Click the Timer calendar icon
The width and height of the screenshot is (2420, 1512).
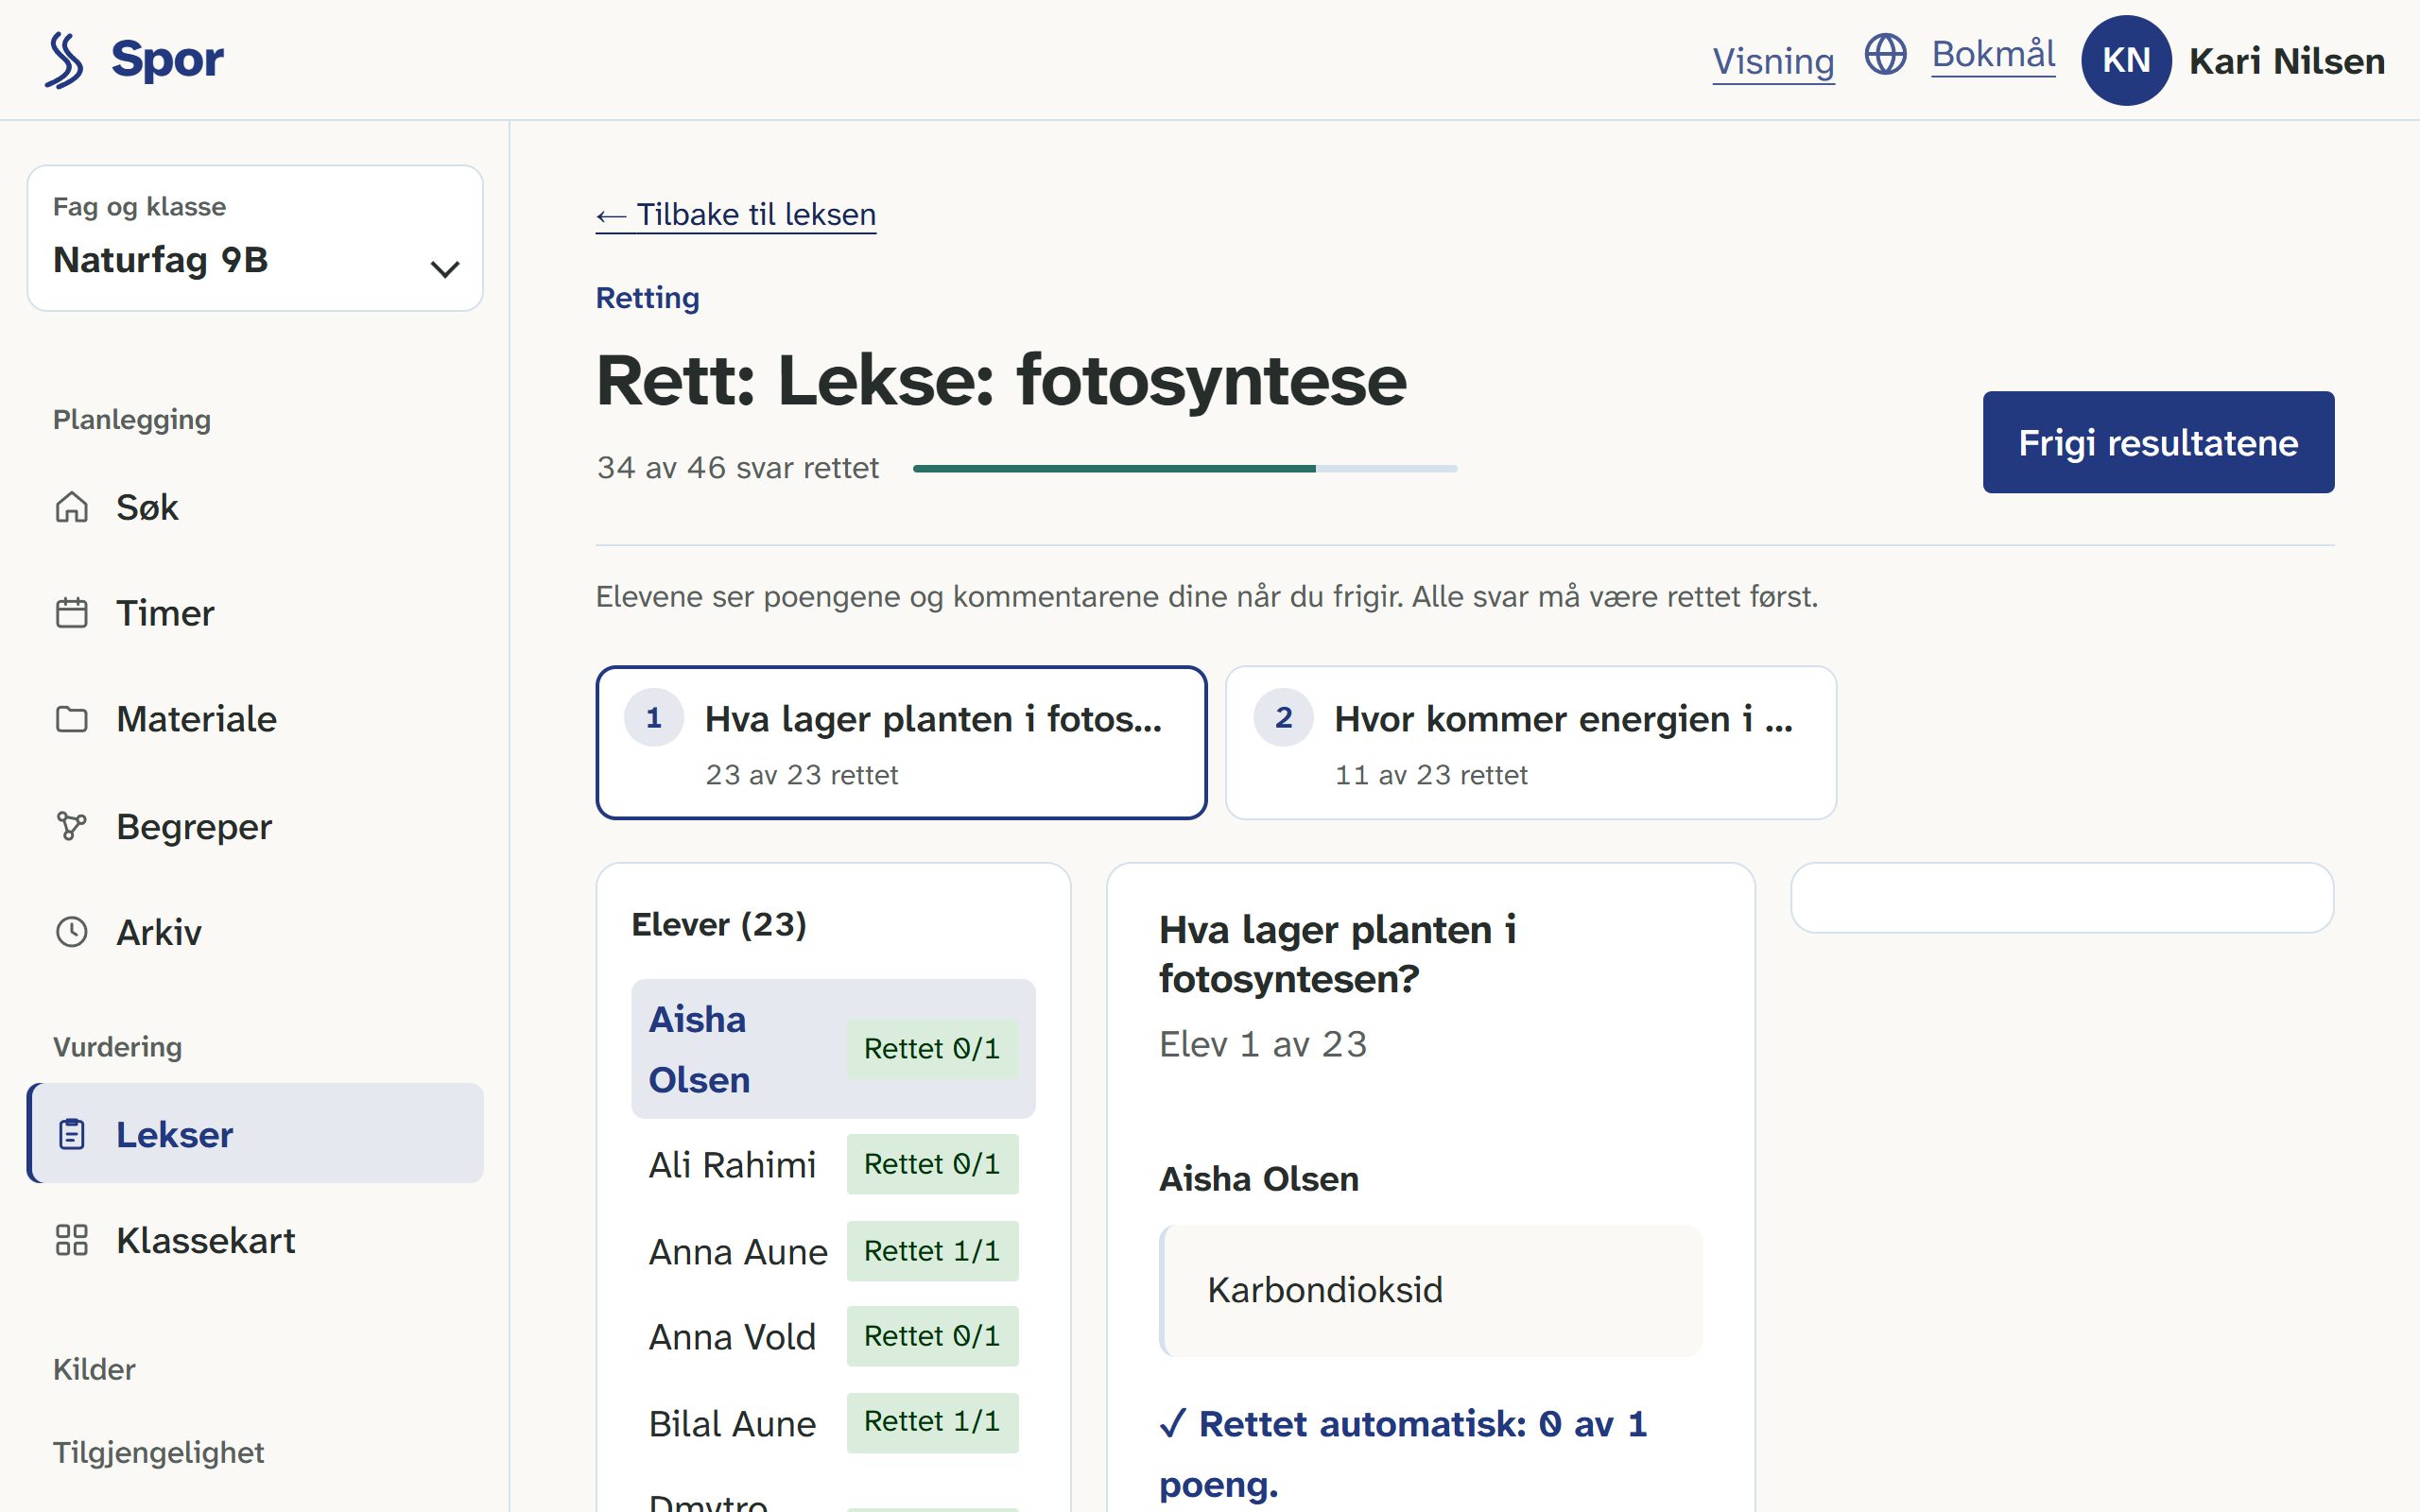tap(72, 613)
